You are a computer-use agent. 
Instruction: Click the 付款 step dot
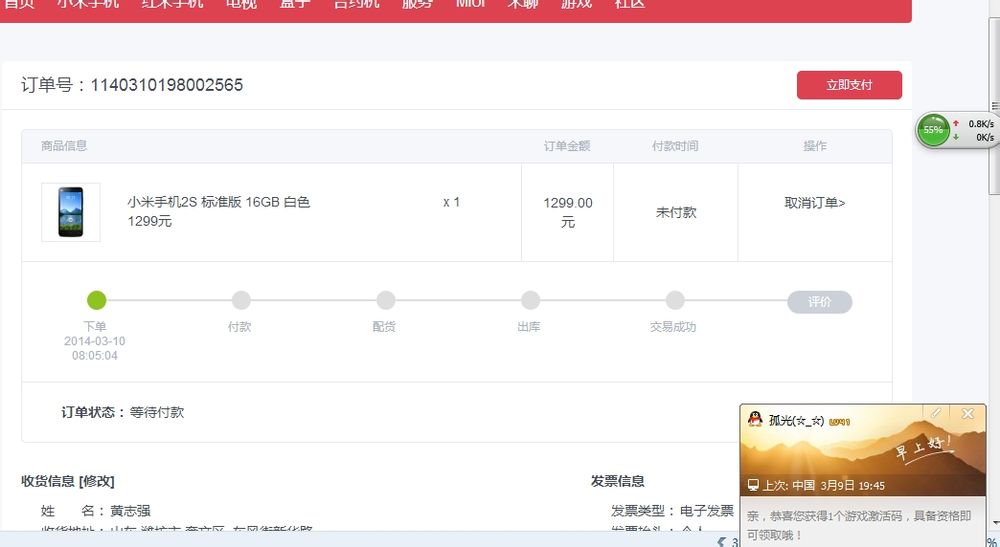pos(241,300)
